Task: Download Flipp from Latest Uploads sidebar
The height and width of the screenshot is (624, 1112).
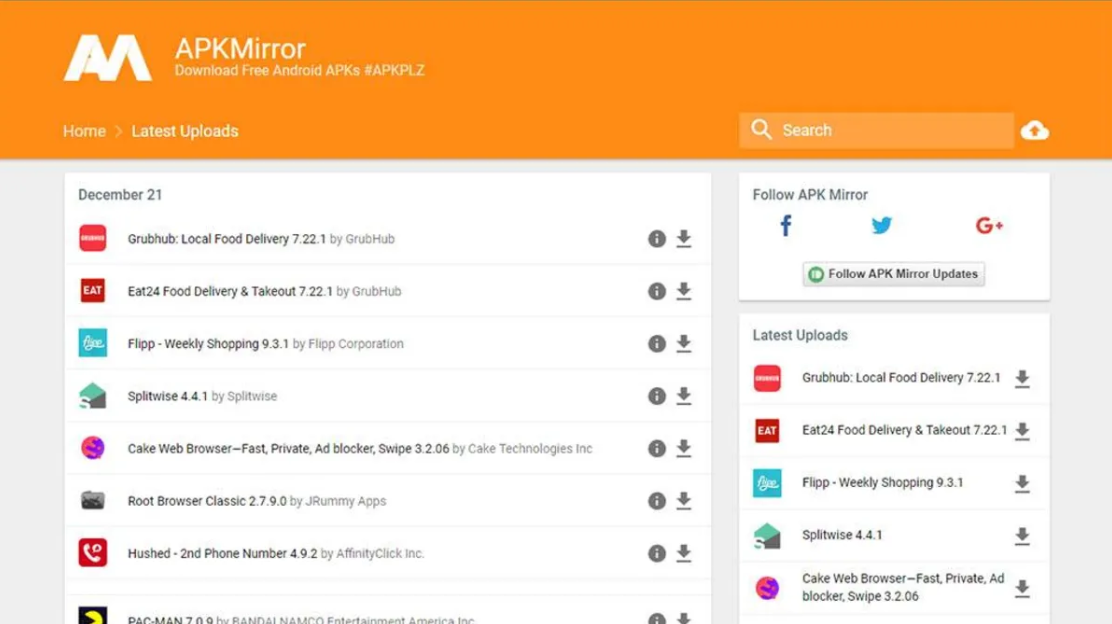Action: click(1022, 484)
